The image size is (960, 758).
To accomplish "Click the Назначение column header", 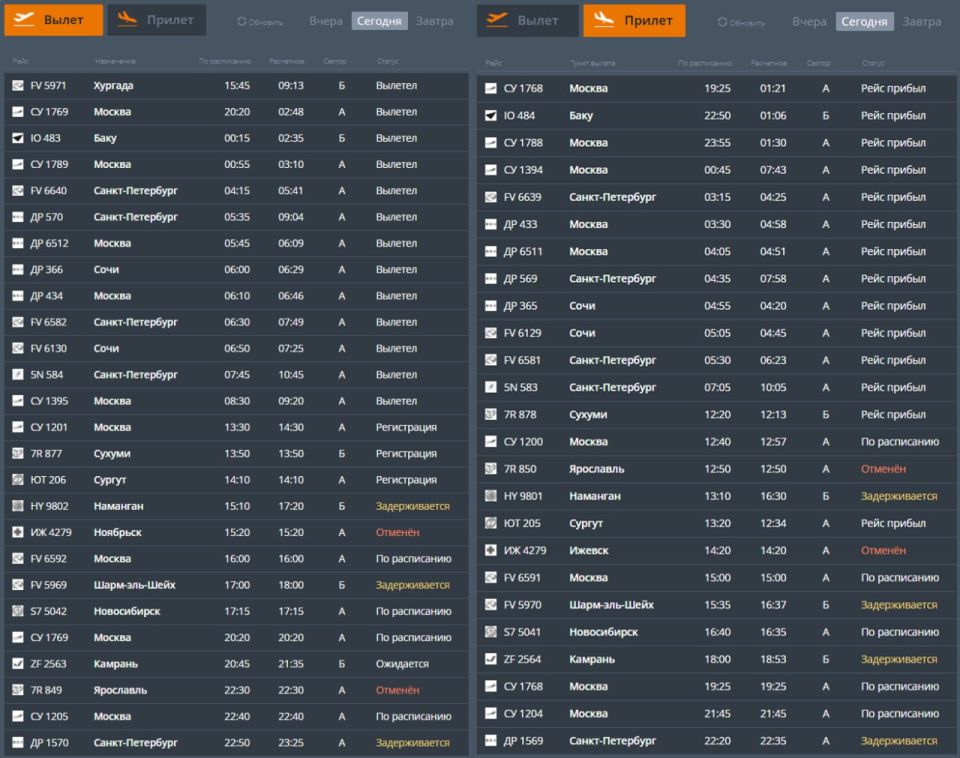I will click(115, 62).
